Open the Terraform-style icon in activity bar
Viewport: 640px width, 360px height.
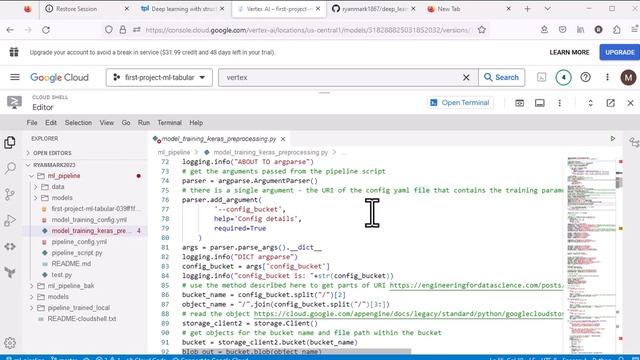(x=10, y=272)
